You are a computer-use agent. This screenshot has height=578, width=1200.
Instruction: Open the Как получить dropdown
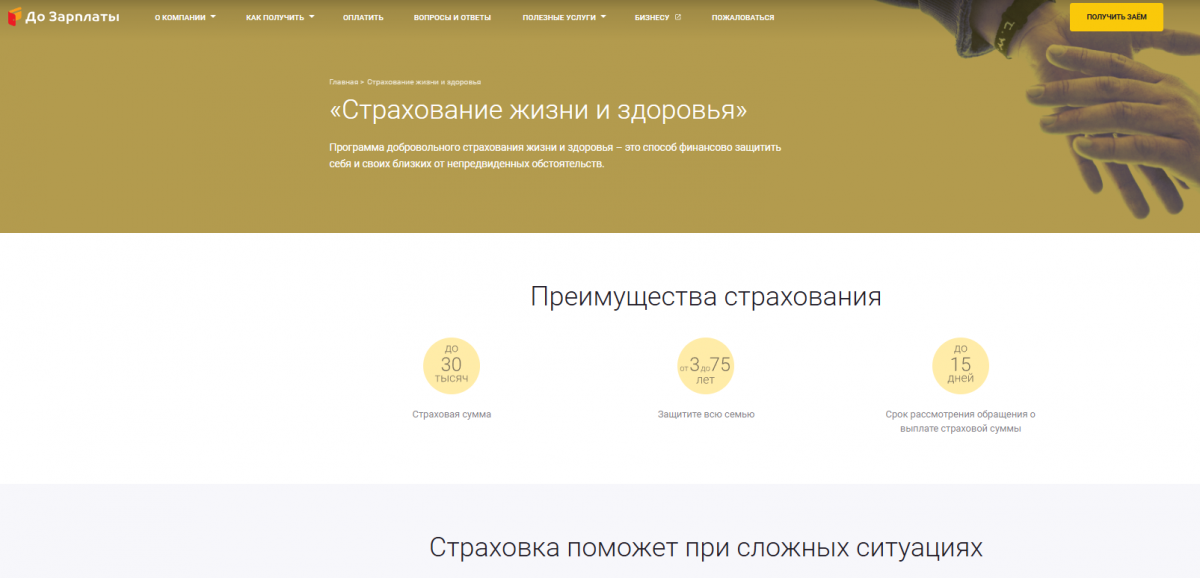pyautogui.click(x=280, y=18)
